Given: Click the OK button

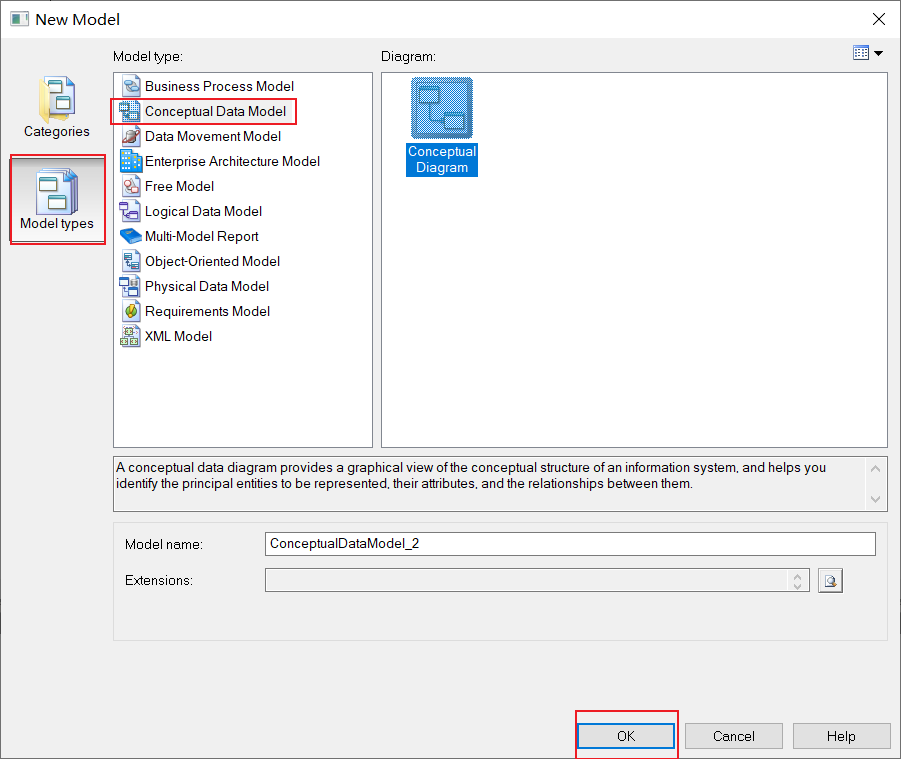Looking at the screenshot, I should (626, 736).
